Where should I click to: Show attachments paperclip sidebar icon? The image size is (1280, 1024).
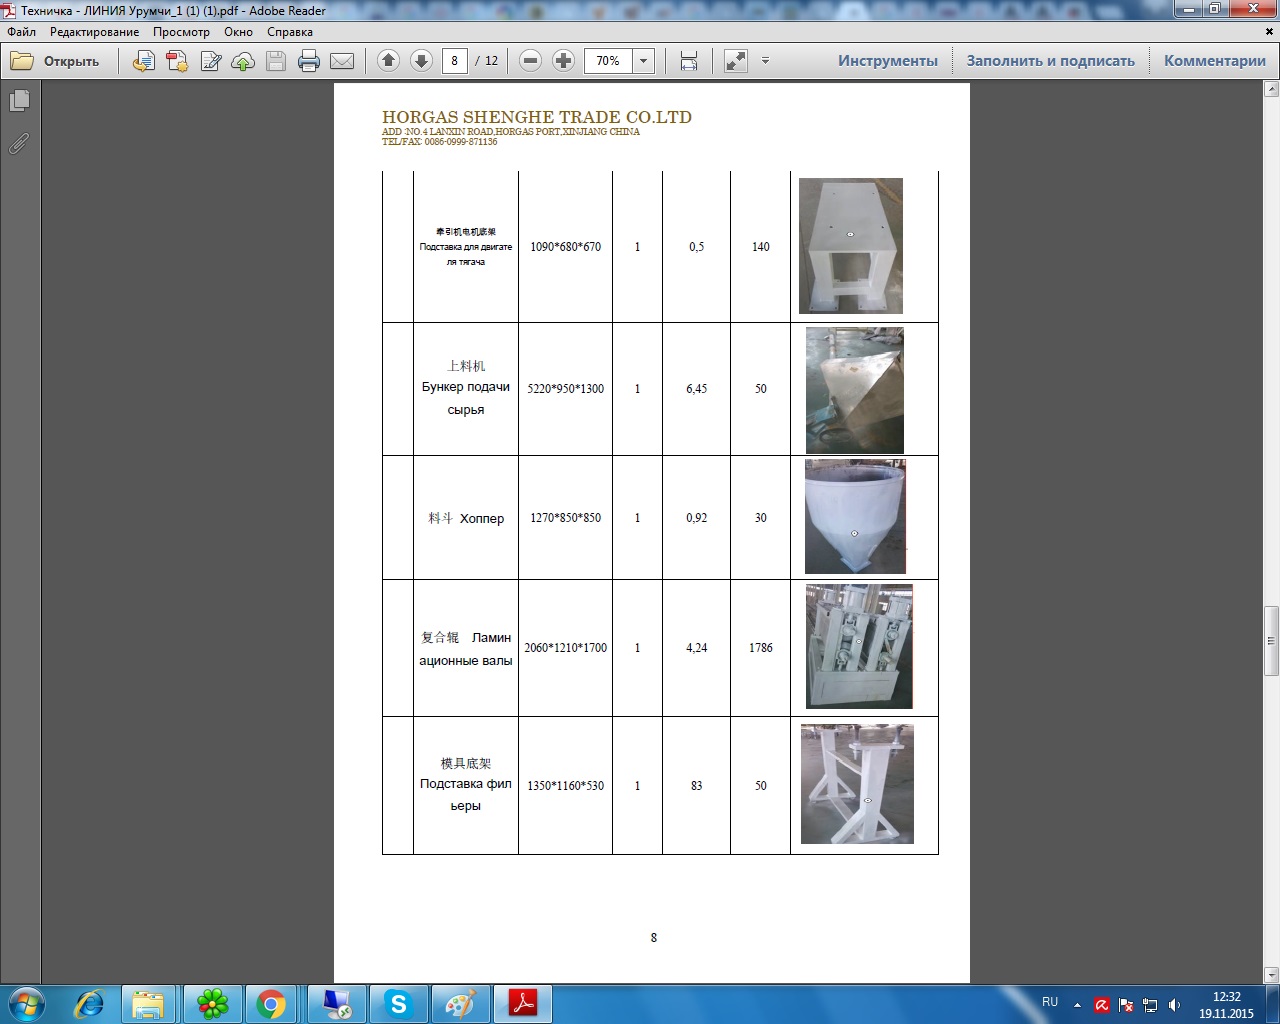pos(19,144)
